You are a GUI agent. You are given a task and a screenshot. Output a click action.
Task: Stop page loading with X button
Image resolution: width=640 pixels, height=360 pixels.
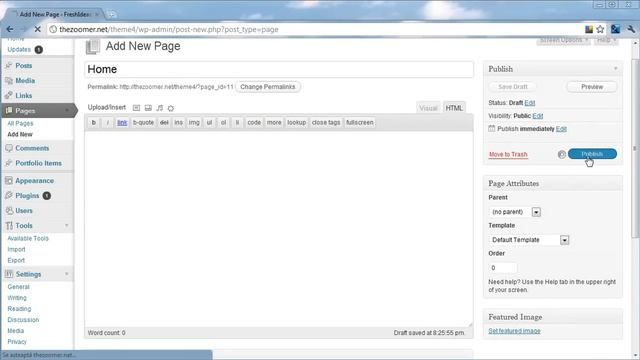click(x=37, y=29)
